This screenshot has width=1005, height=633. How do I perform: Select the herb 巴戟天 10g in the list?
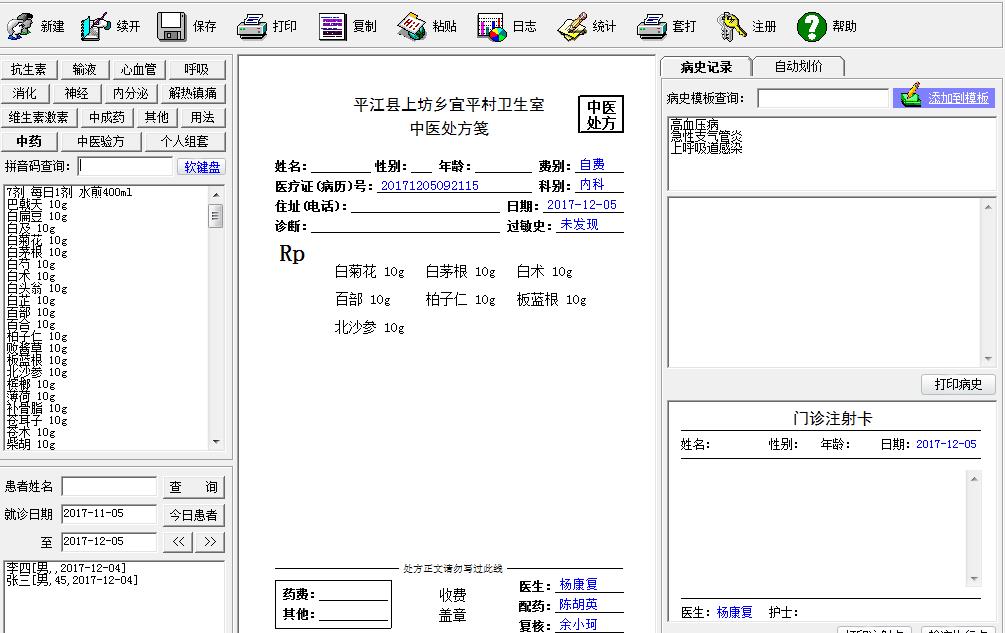(x=37, y=204)
